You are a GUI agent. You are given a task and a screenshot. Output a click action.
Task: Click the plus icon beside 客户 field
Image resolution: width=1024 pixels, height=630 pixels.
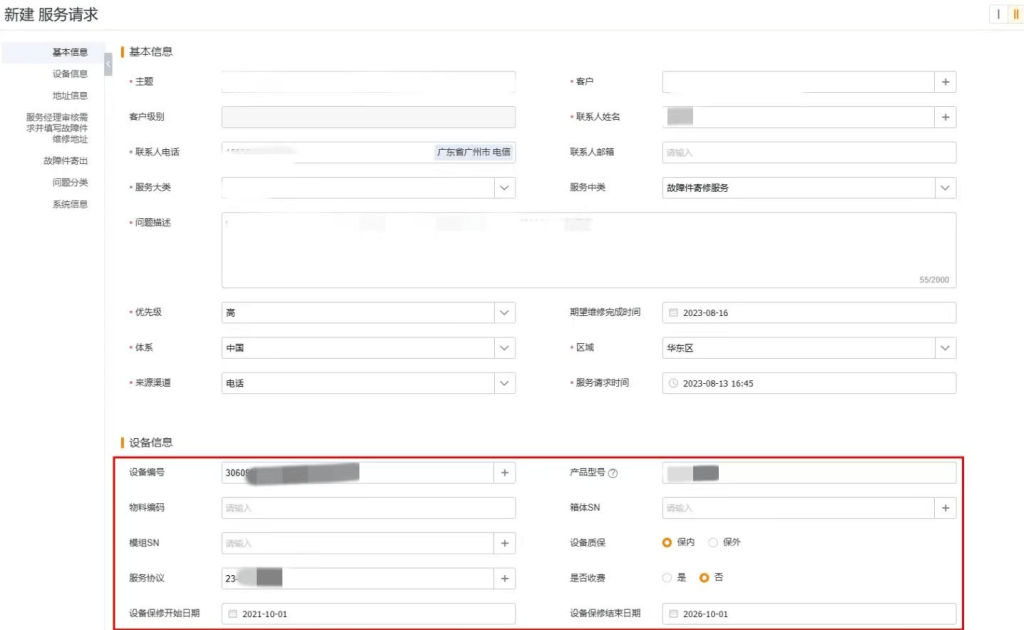[x=945, y=82]
